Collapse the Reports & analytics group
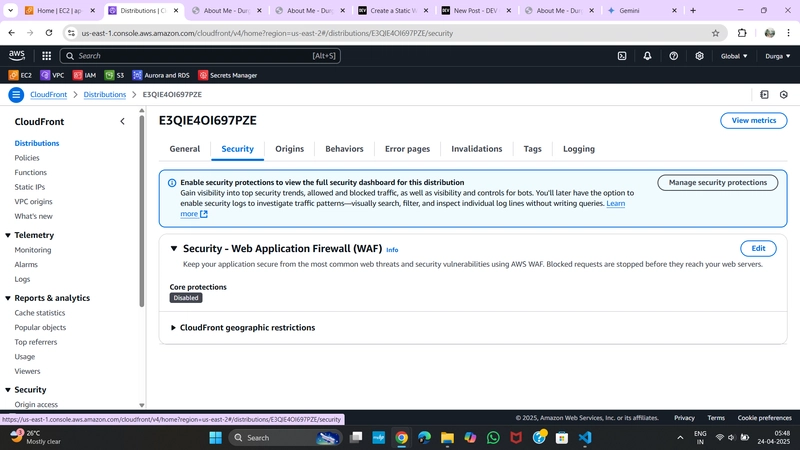Viewport: 800px width, 450px height. (8, 298)
